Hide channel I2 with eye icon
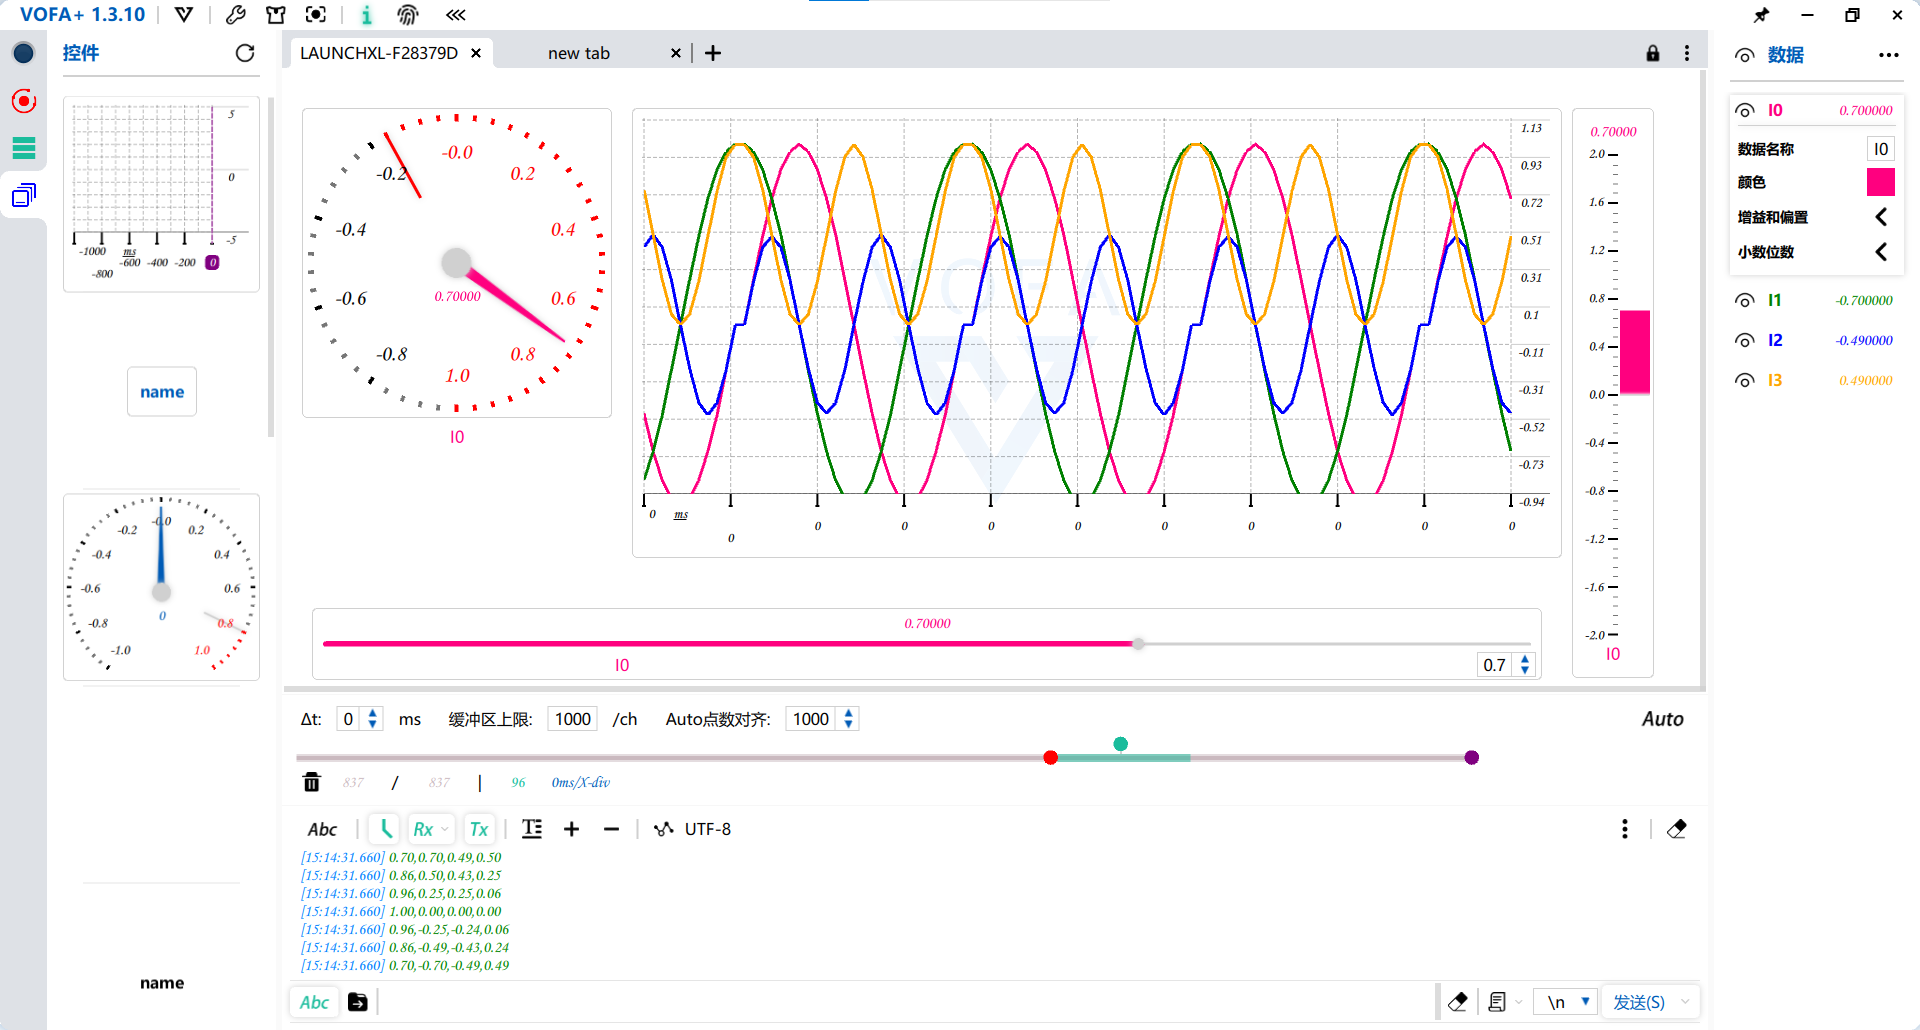Screen dimensions: 1920x1030 tap(1744, 340)
